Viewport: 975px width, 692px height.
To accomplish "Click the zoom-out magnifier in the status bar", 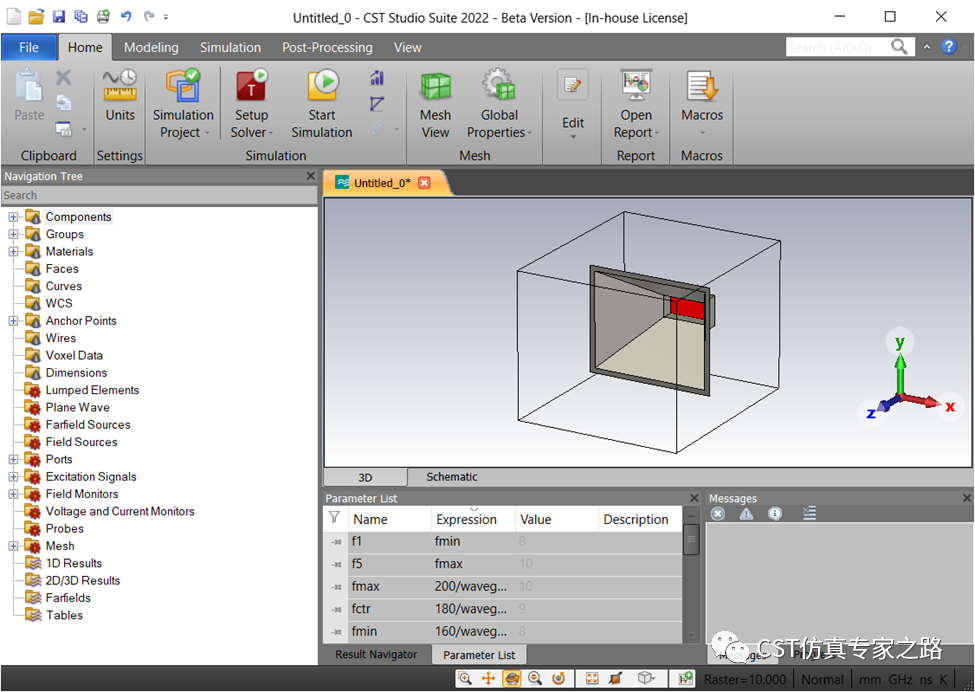I will pyautogui.click(x=535, y=678).
